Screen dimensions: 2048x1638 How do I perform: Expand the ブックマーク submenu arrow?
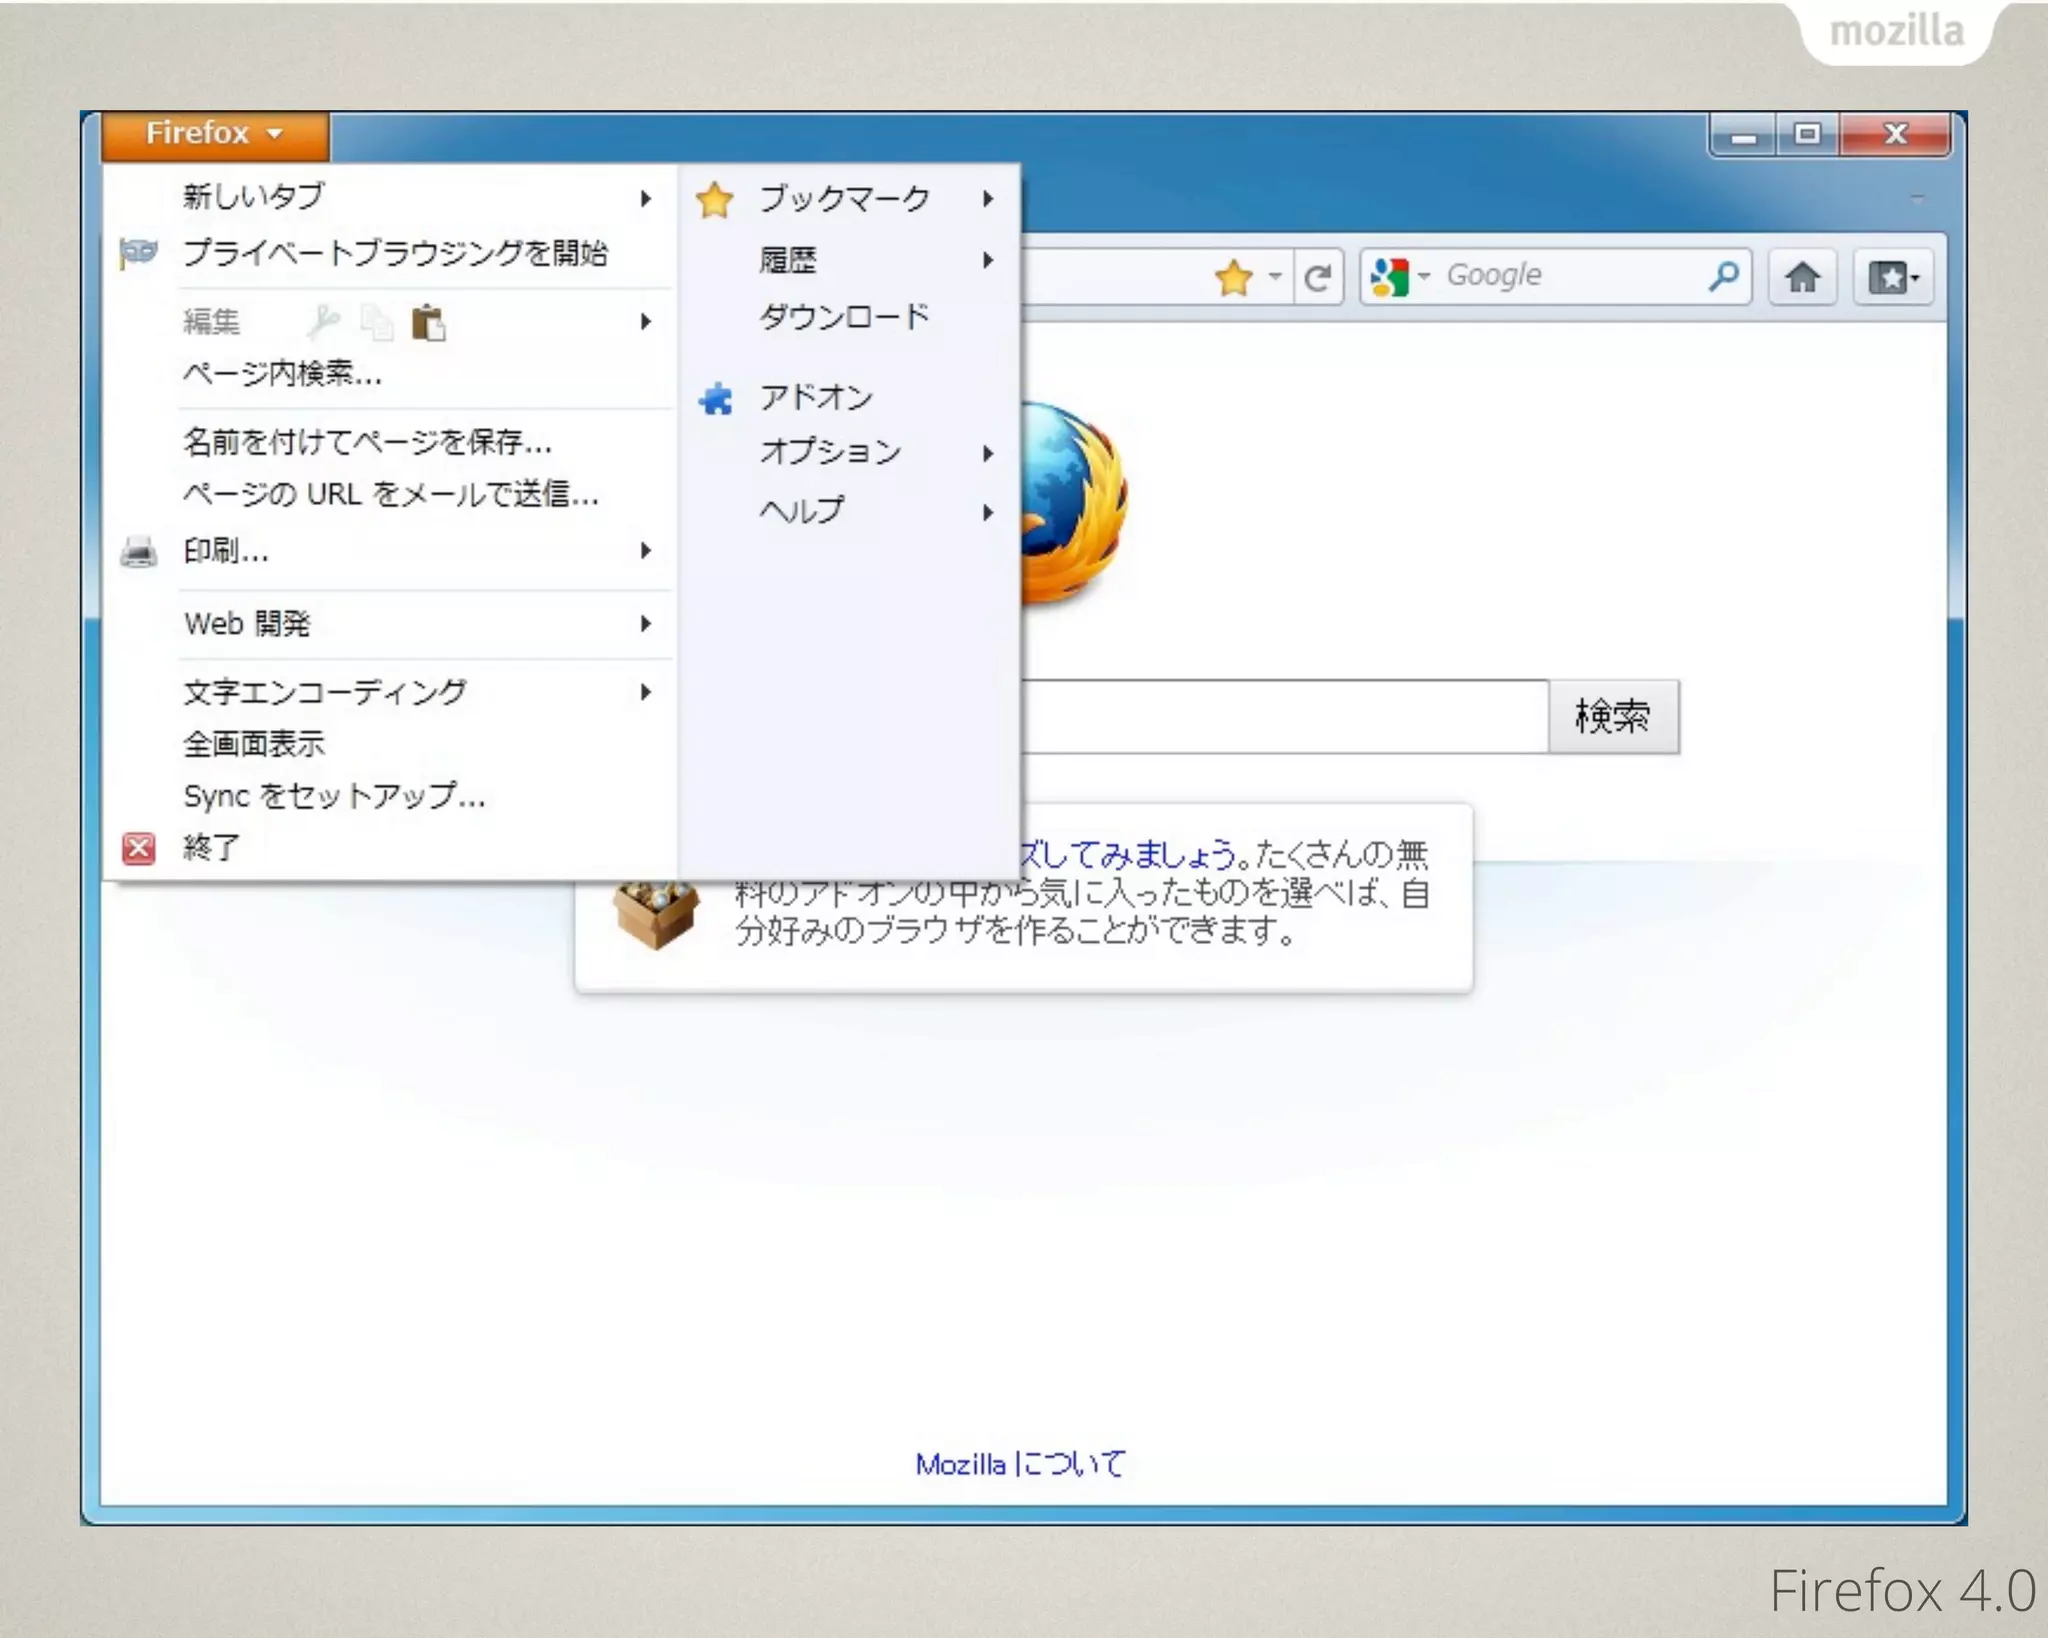[988, 199]
